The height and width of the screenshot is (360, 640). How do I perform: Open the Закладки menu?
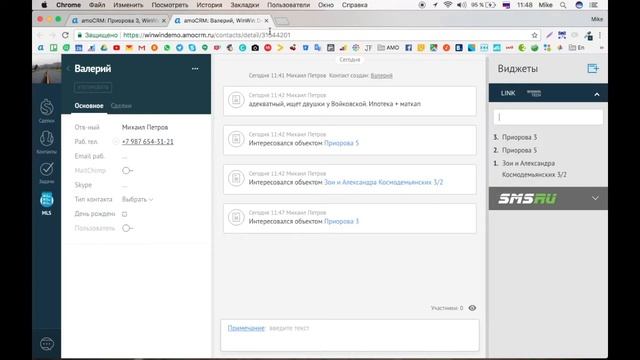pyautogui.click(x=244, y=5)
